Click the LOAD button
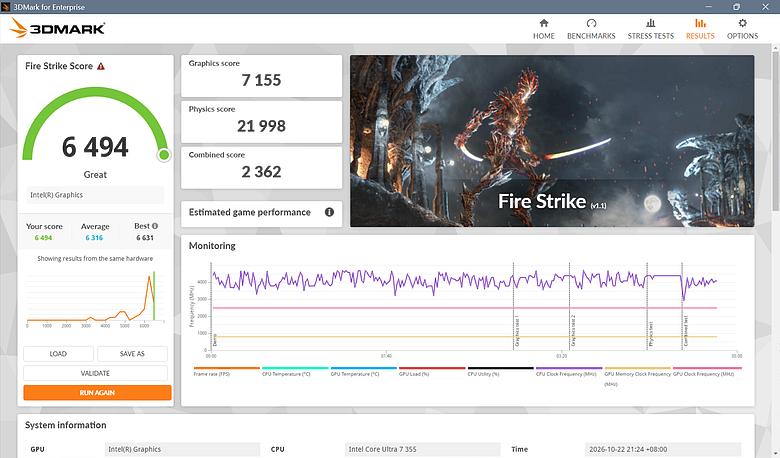The image size is (780, 458). coord(58,354)
